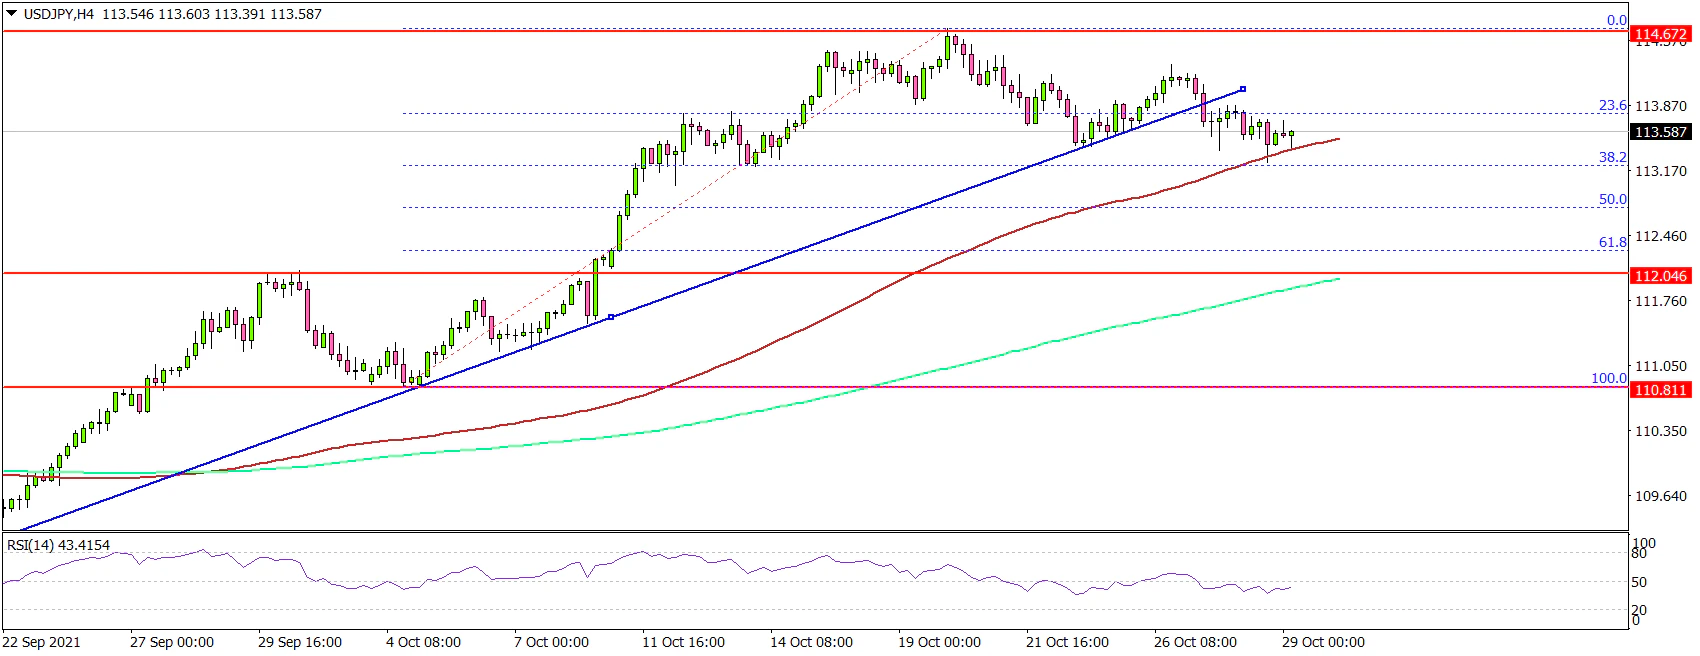Click the red 112.046 price label
This screenshot has width=1700, height=656.
[1660, 276]
